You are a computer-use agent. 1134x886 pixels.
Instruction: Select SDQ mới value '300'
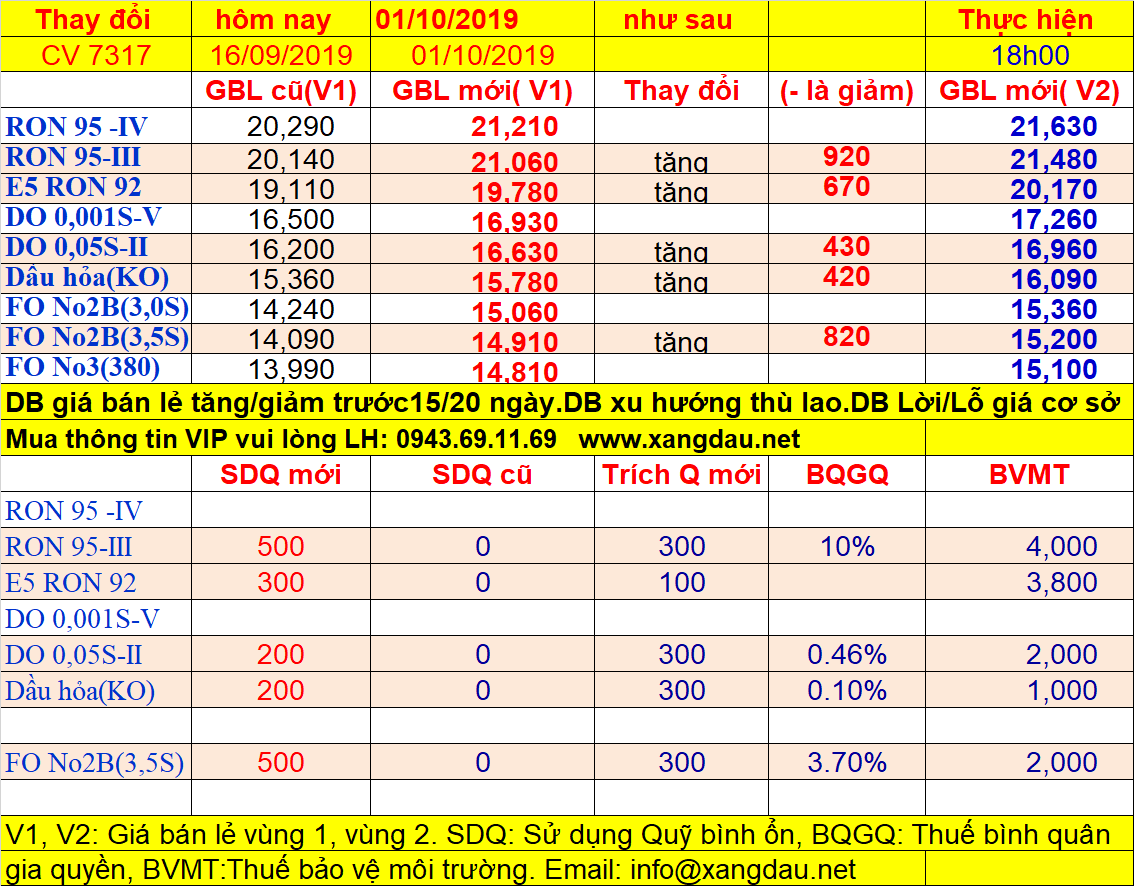281,582
